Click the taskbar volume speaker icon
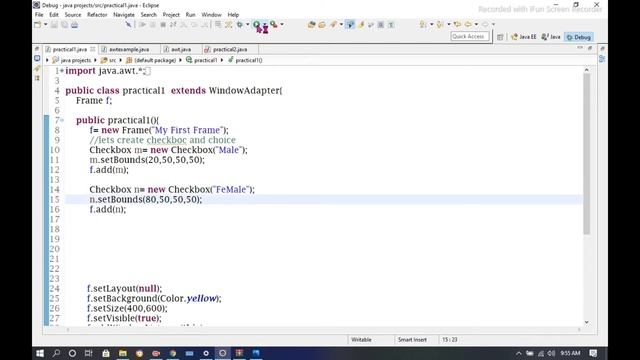This screenshot has width=640, height=360. (551, 353)
